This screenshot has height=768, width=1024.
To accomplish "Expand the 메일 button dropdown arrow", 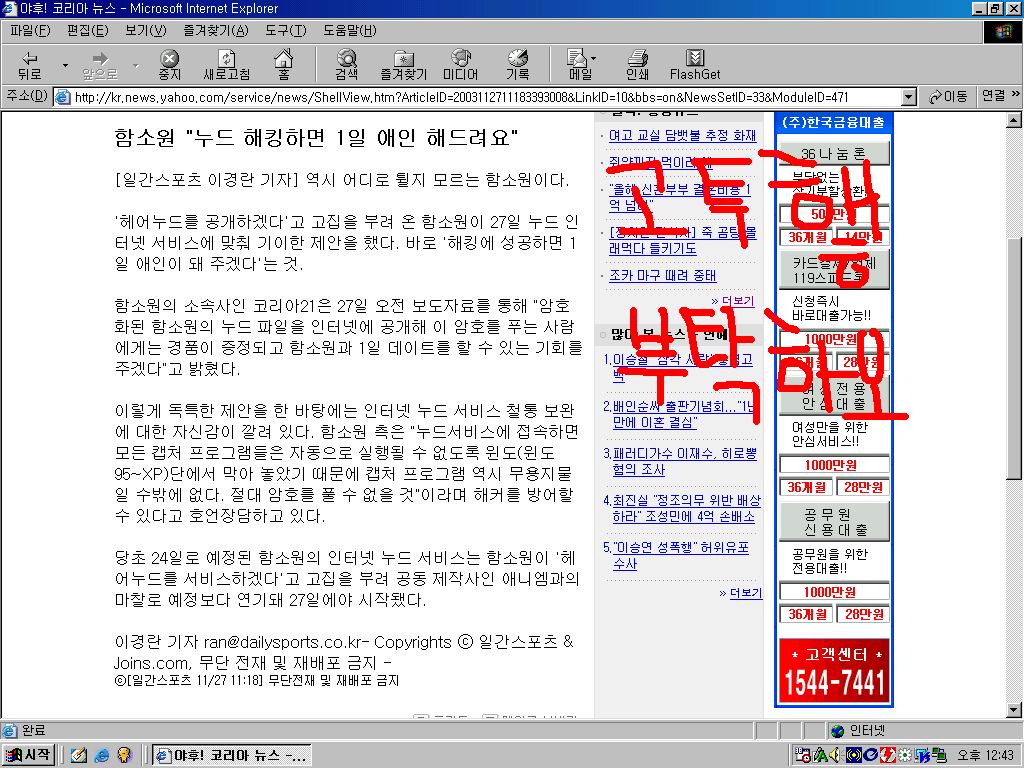I will click(x=593, y=58).
